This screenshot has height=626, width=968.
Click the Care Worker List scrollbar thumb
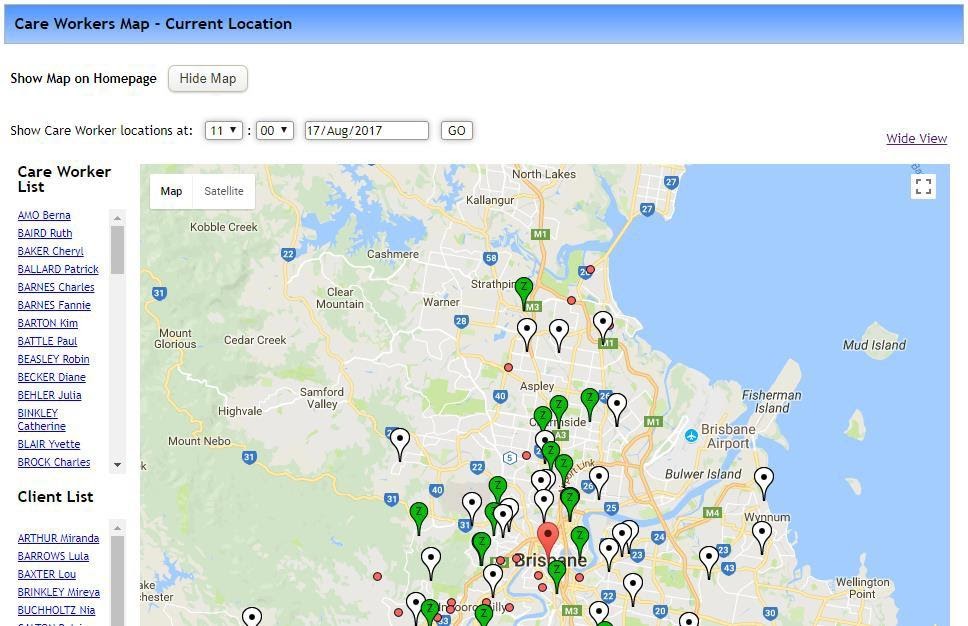(117, 249)
